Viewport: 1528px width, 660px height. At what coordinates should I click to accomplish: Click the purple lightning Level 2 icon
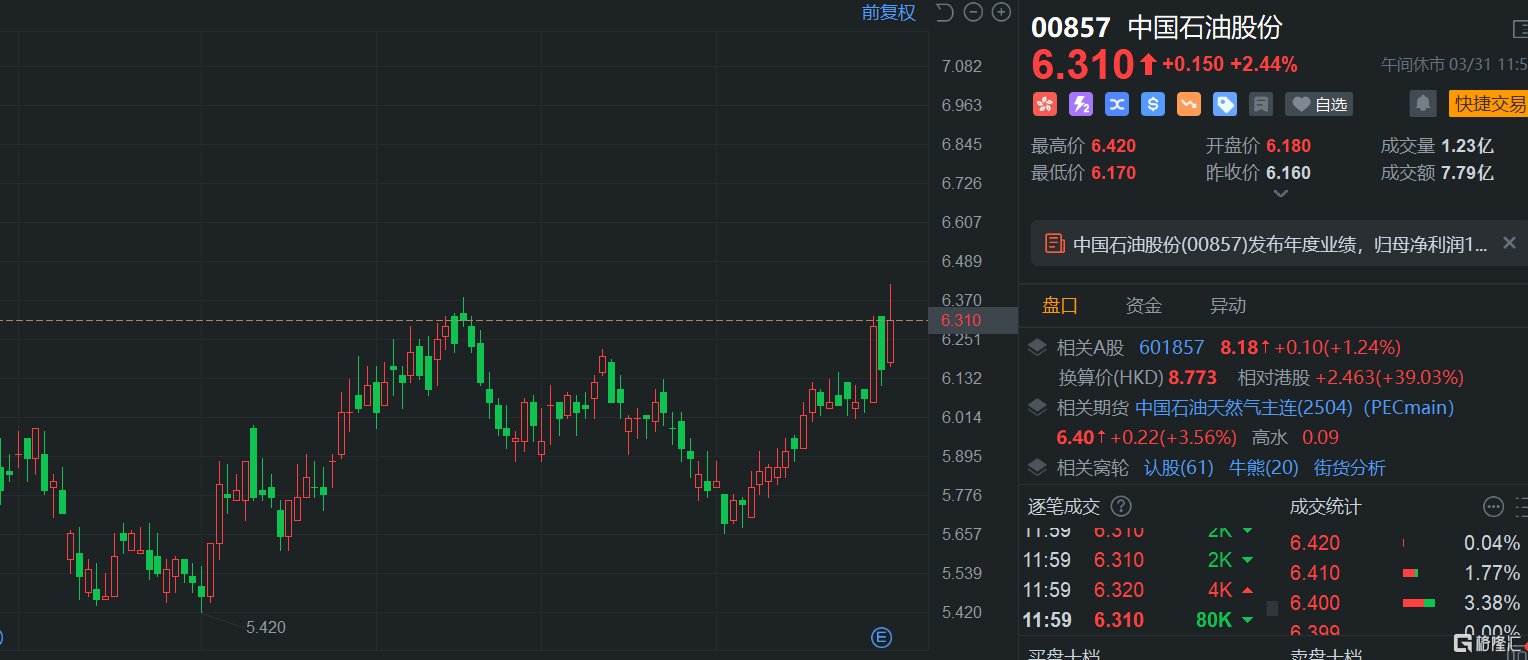(x=1081, y=104)
